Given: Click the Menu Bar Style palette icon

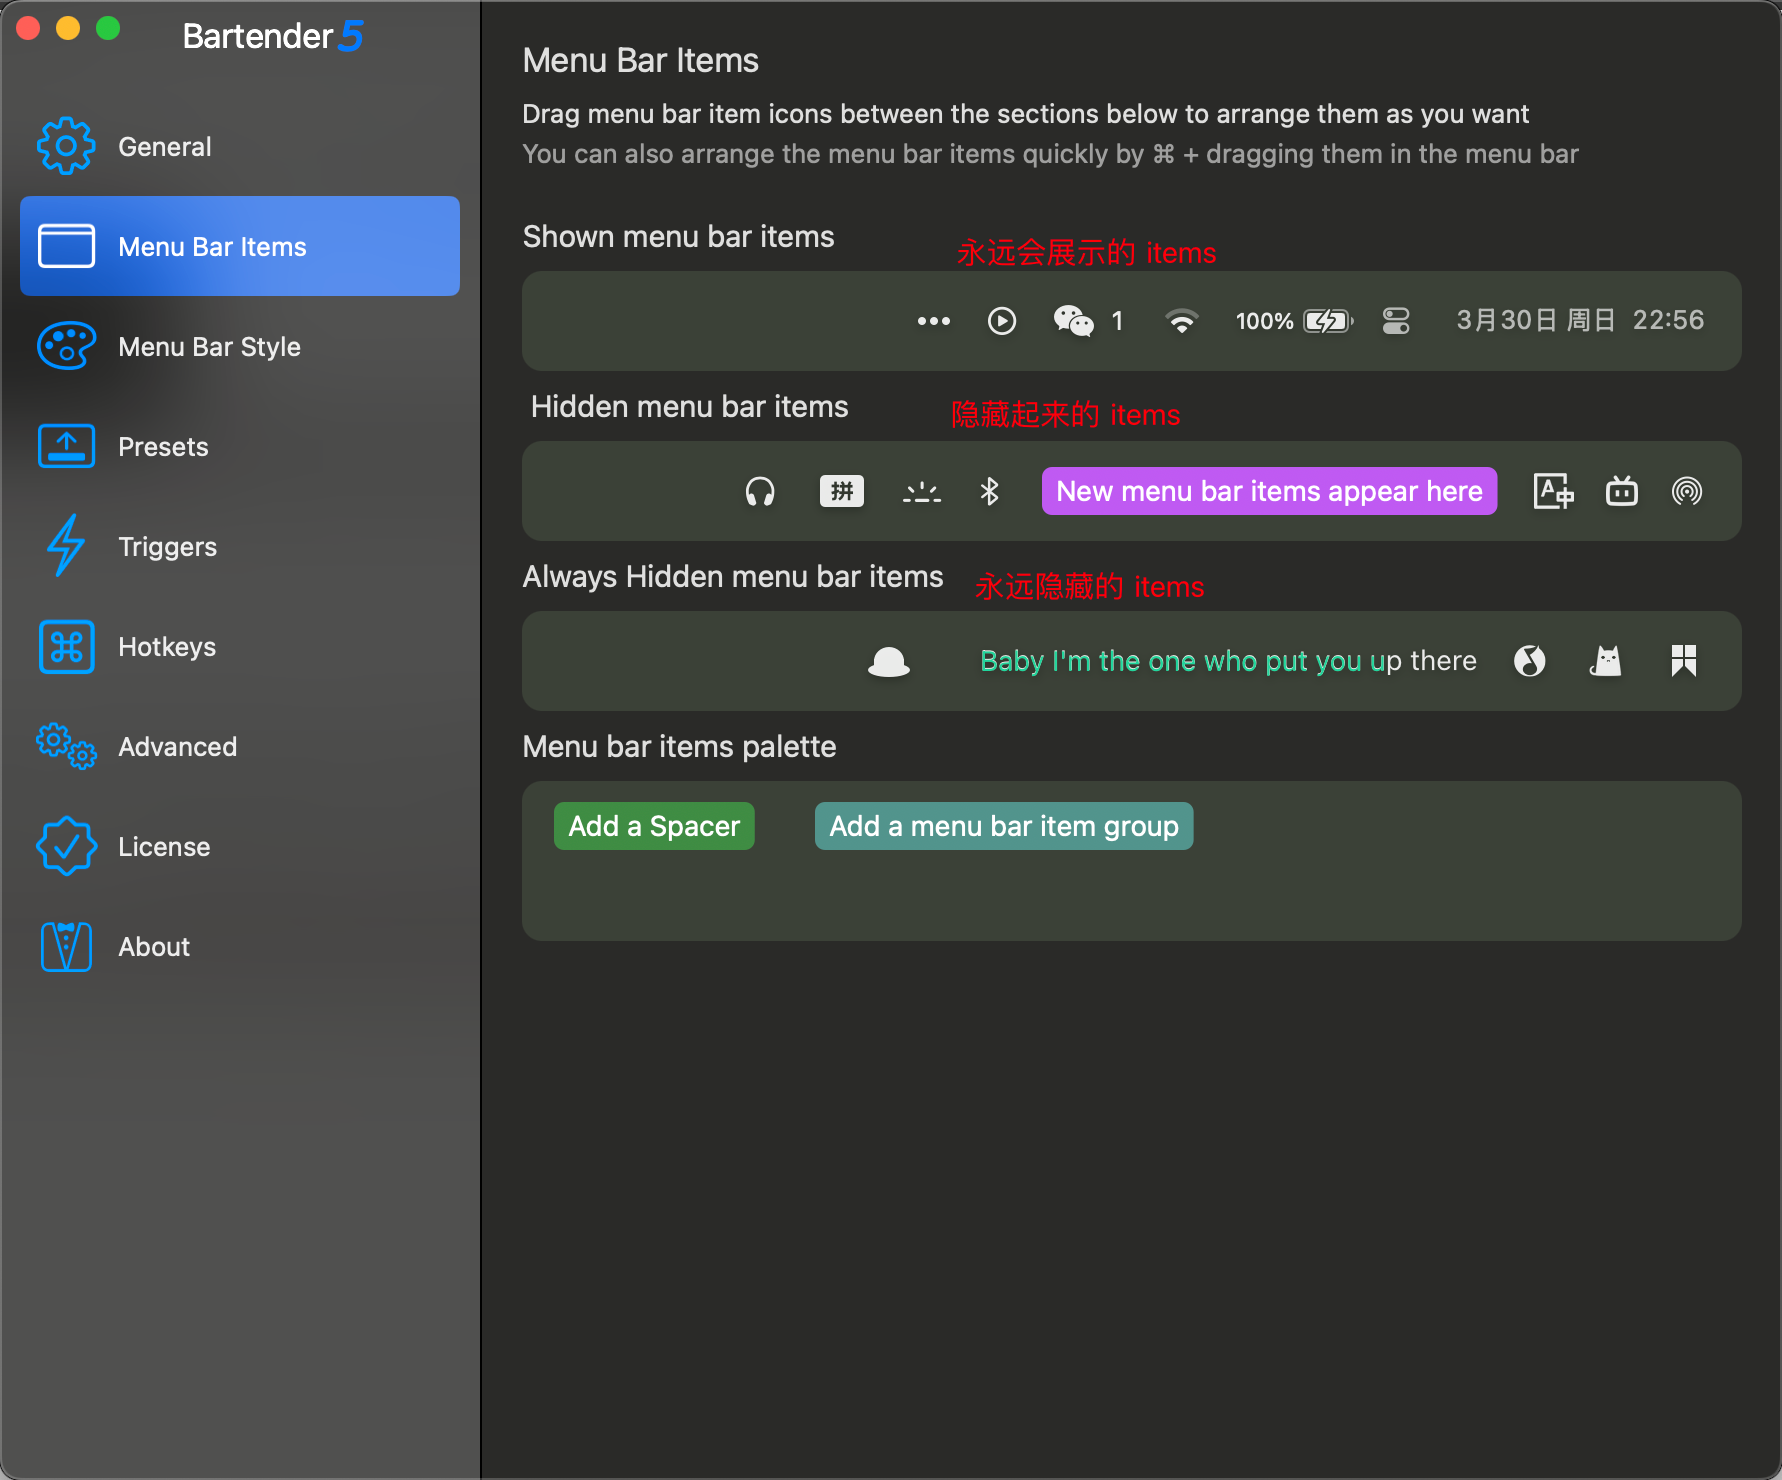Looking at the screenshot, I should tap(66, 346).
